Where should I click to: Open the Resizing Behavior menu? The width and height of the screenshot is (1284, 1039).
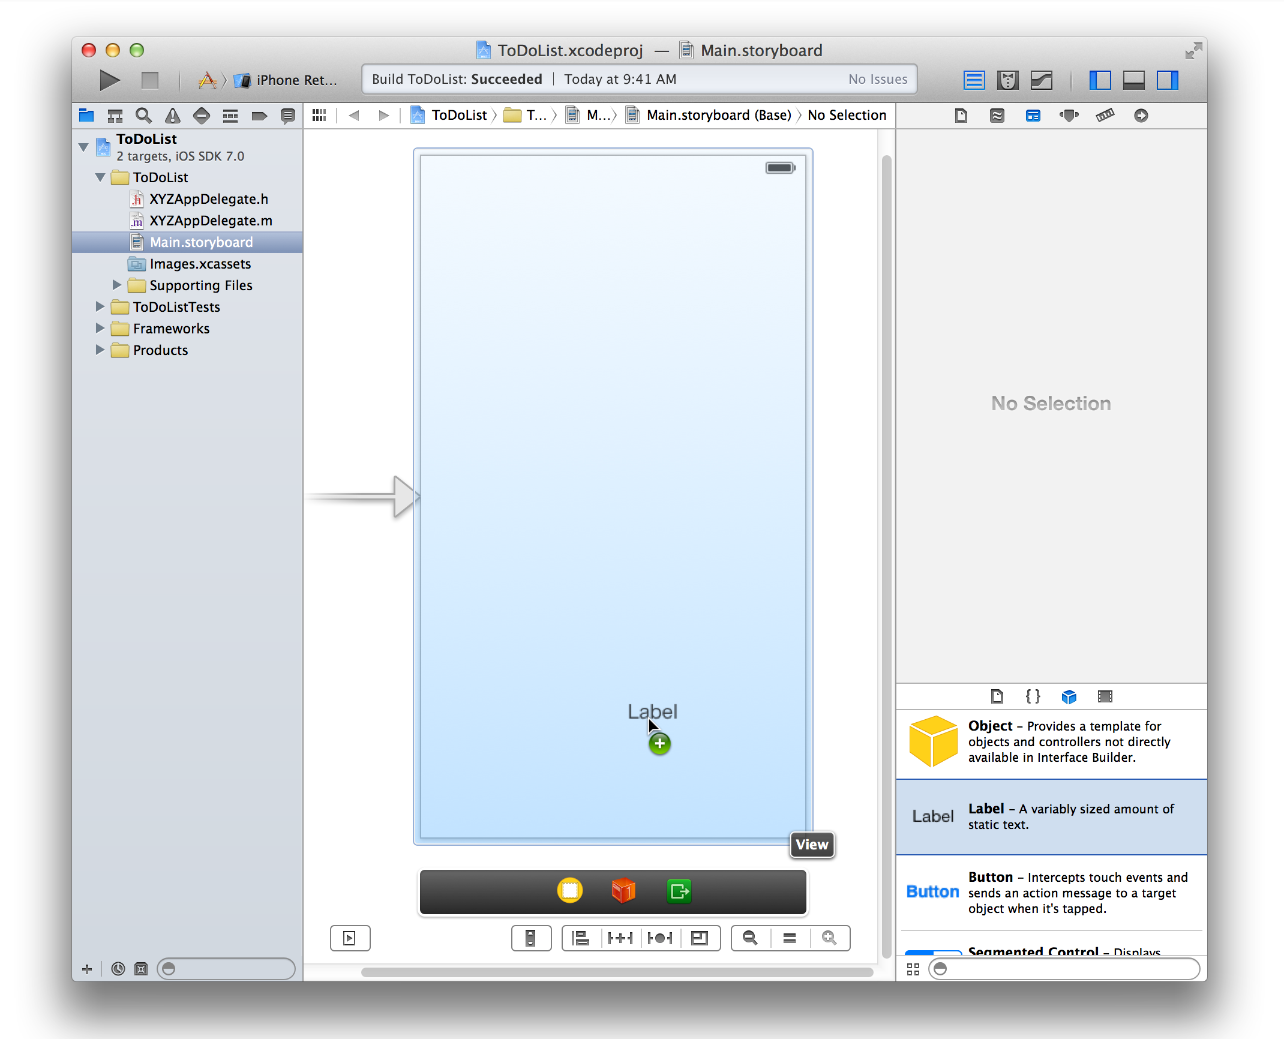pyautogui.click(x=700, y=938)
